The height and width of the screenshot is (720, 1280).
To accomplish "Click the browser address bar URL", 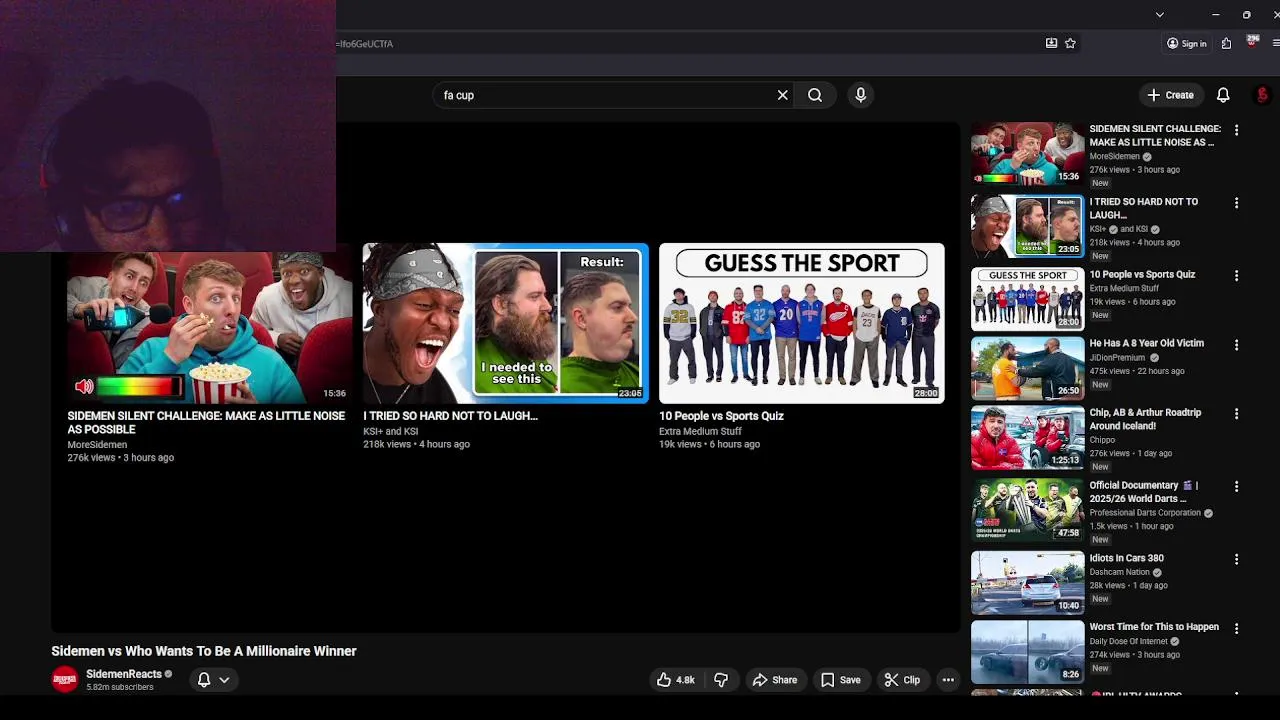I will (365, 44).
